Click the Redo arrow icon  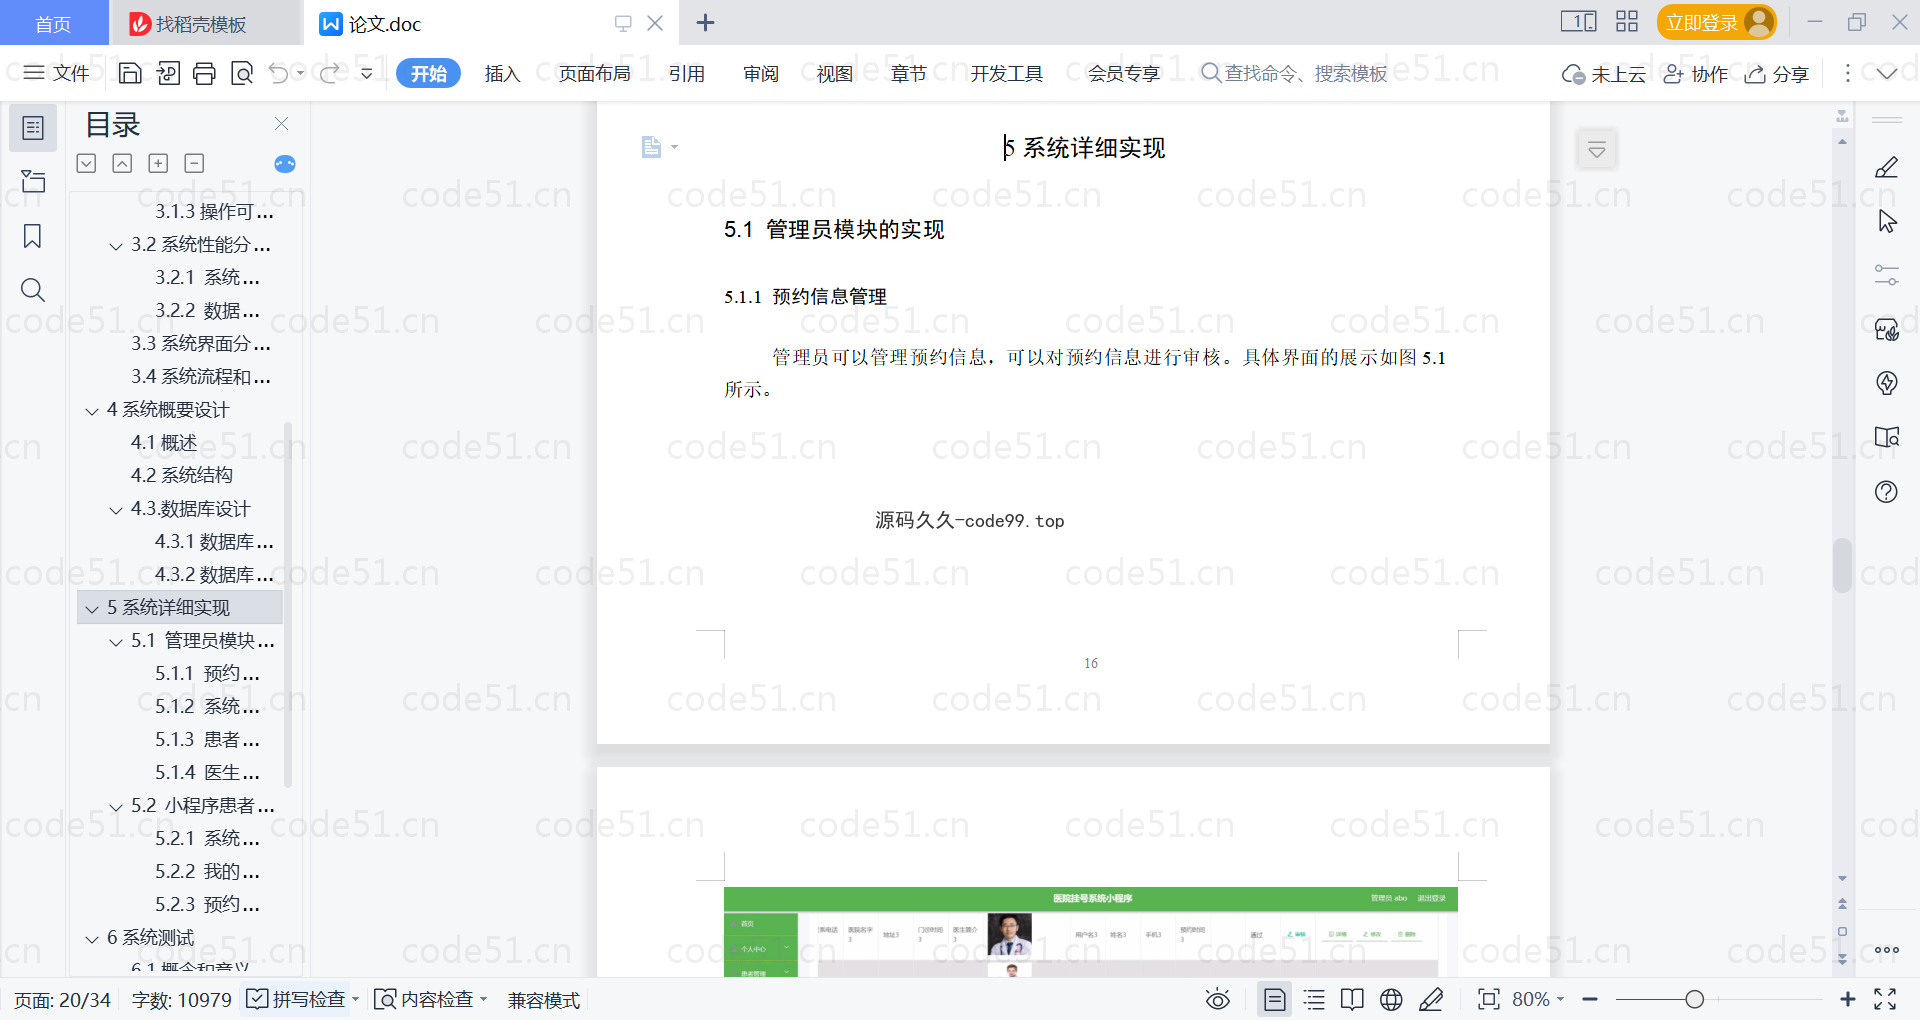tap(329, 73)
